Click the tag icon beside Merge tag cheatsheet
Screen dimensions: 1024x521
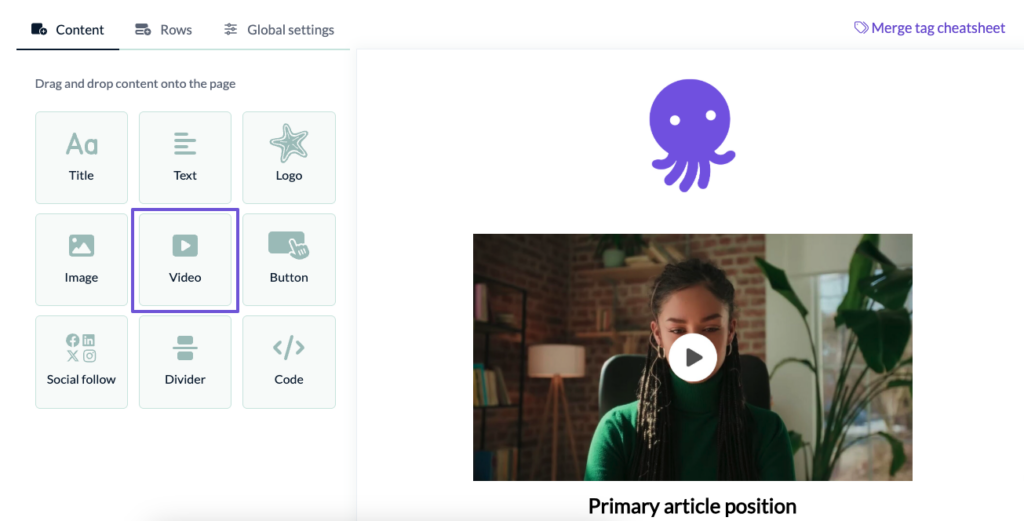point(861,28)
